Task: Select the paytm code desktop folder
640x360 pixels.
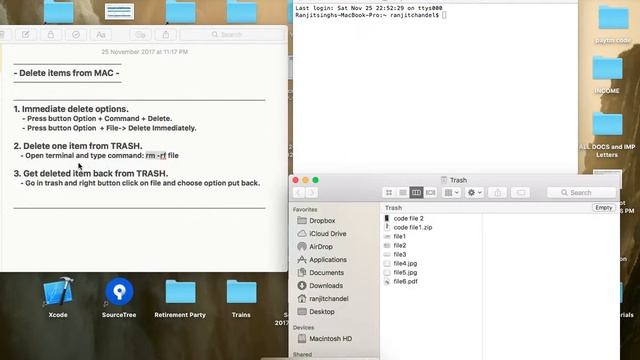Action: point(613,19)
